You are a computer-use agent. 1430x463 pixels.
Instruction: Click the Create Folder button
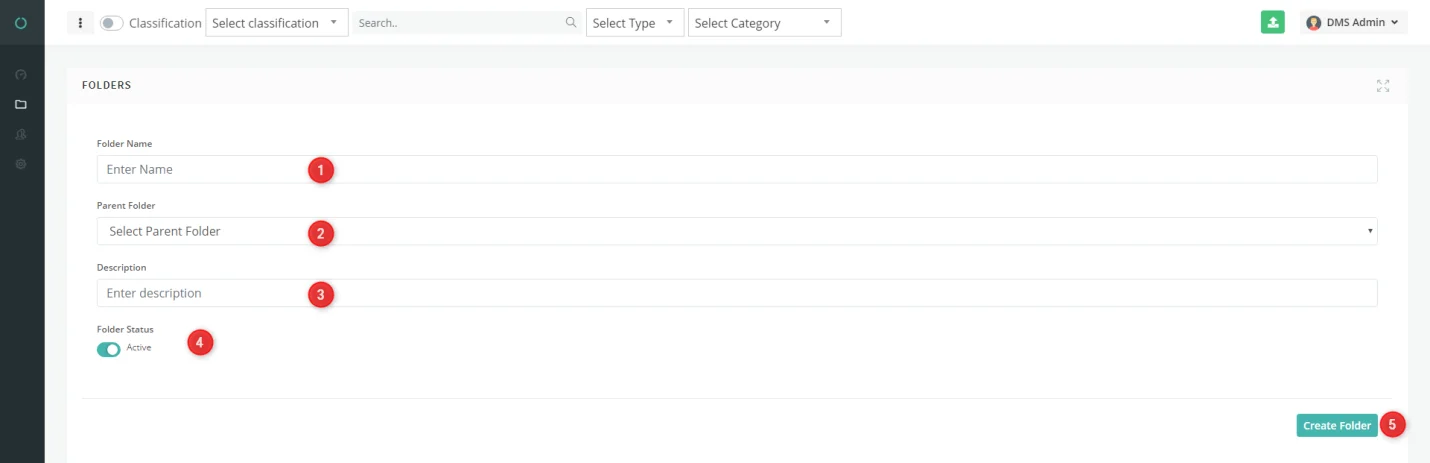point(1337,425)
